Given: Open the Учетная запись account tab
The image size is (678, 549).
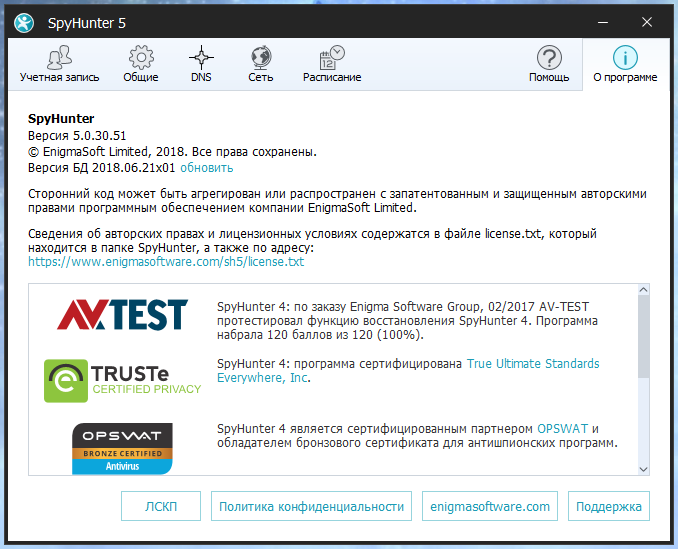Looking at the screenshot, I should click(59, 64).
